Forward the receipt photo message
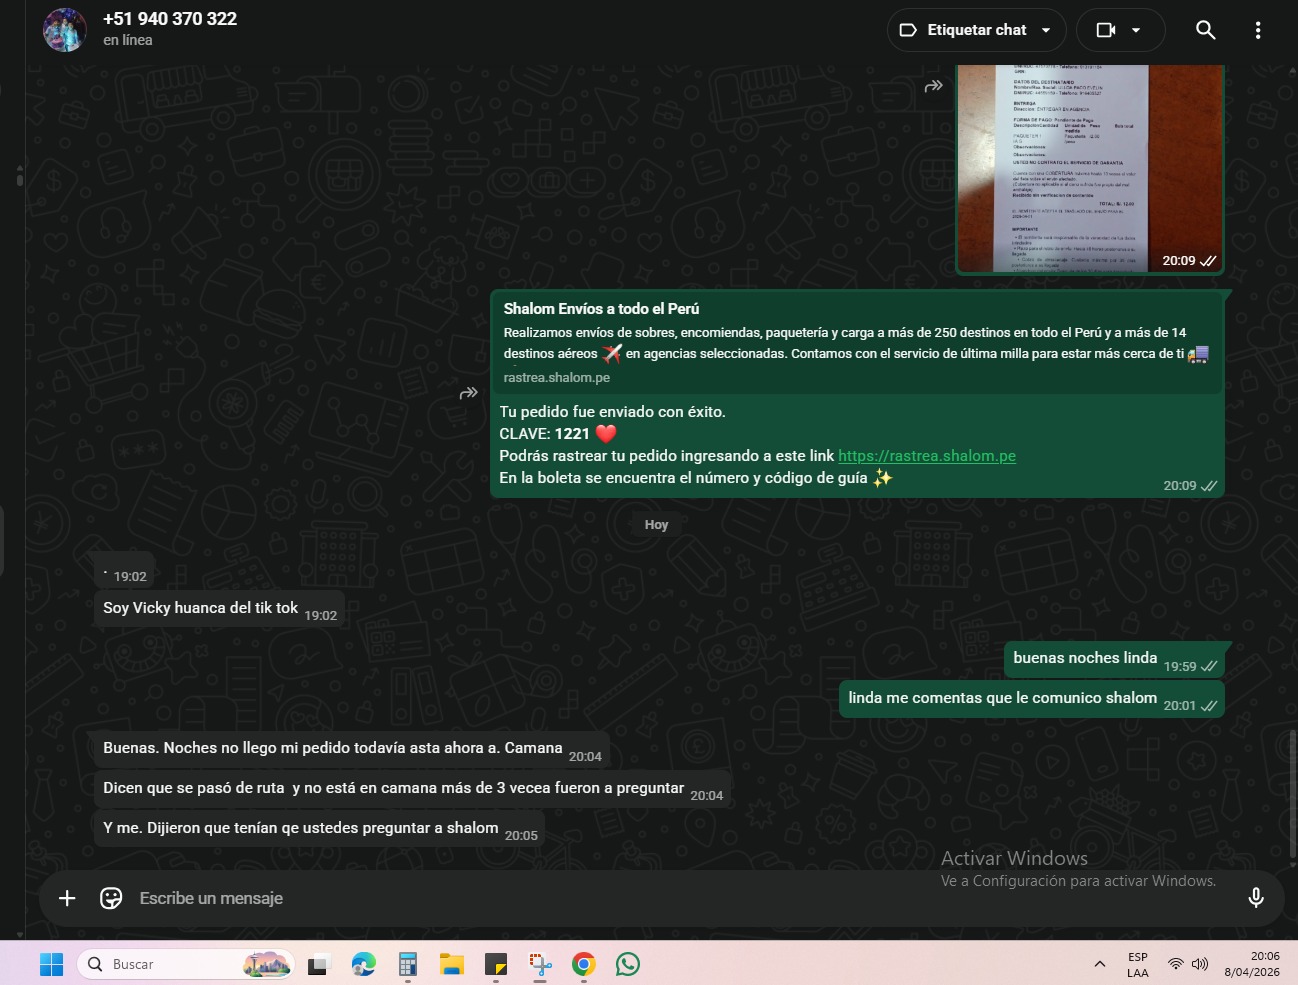1298x985 pixels. 933,86
